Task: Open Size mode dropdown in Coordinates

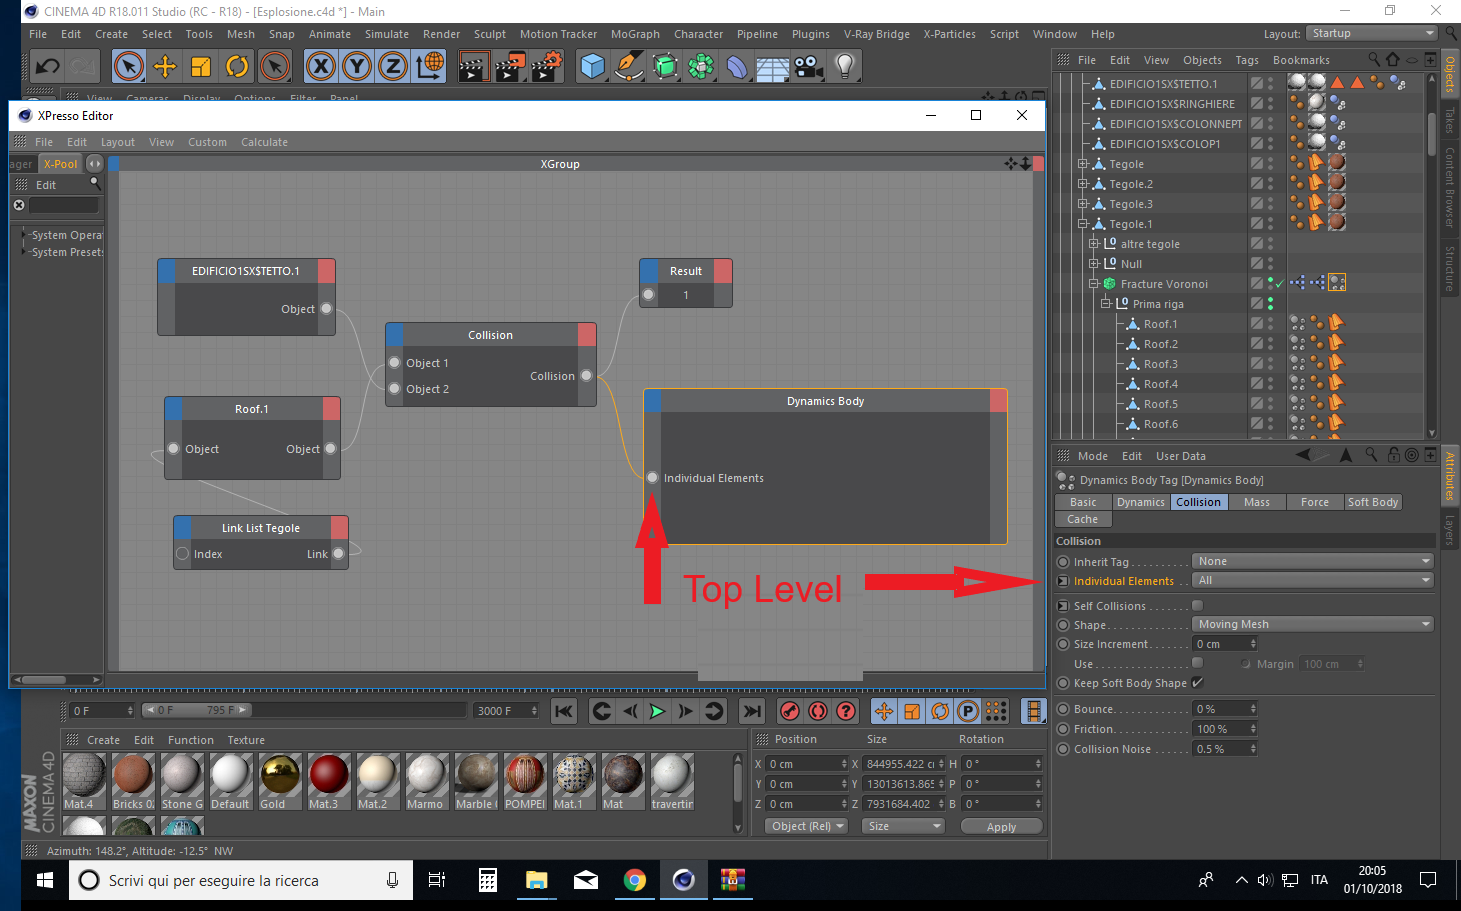Action: click(x=905, y=826)
